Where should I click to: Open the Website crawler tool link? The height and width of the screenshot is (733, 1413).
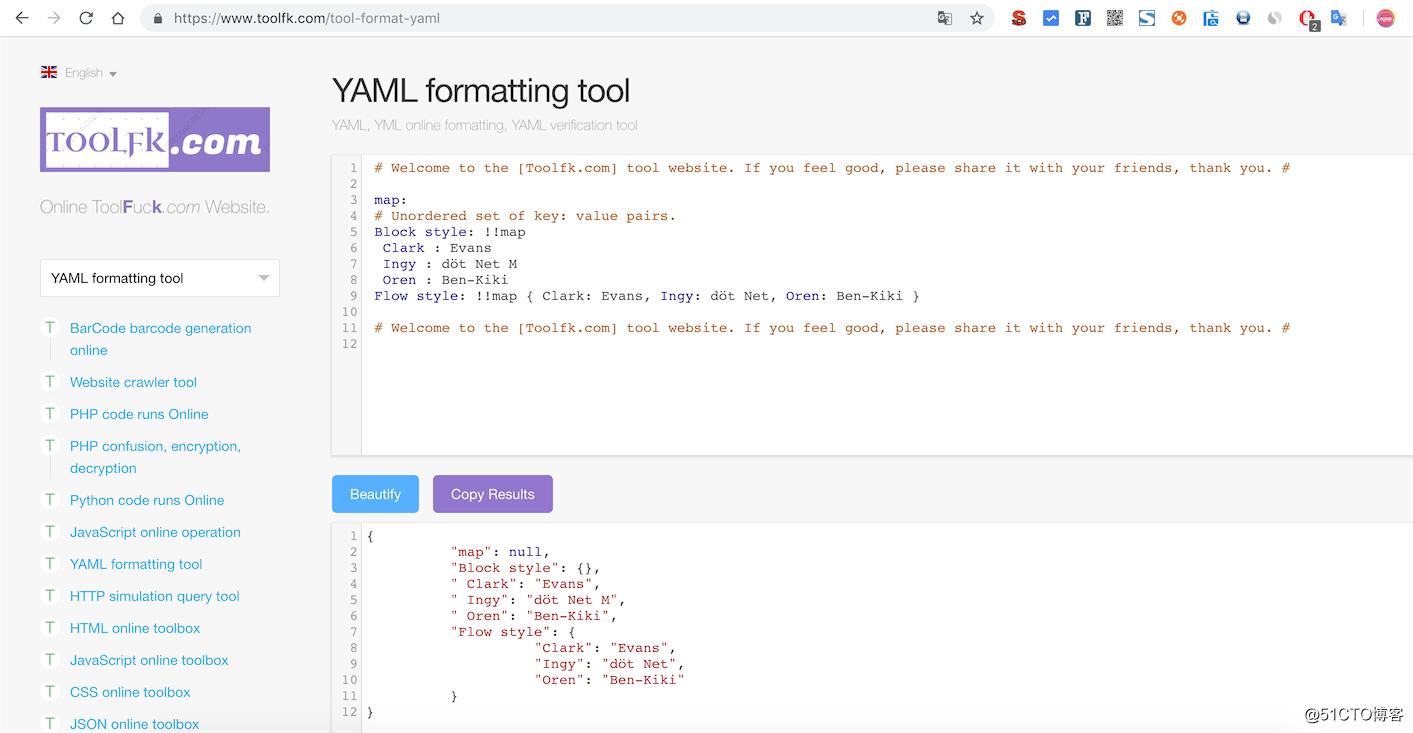coord(133,382)
